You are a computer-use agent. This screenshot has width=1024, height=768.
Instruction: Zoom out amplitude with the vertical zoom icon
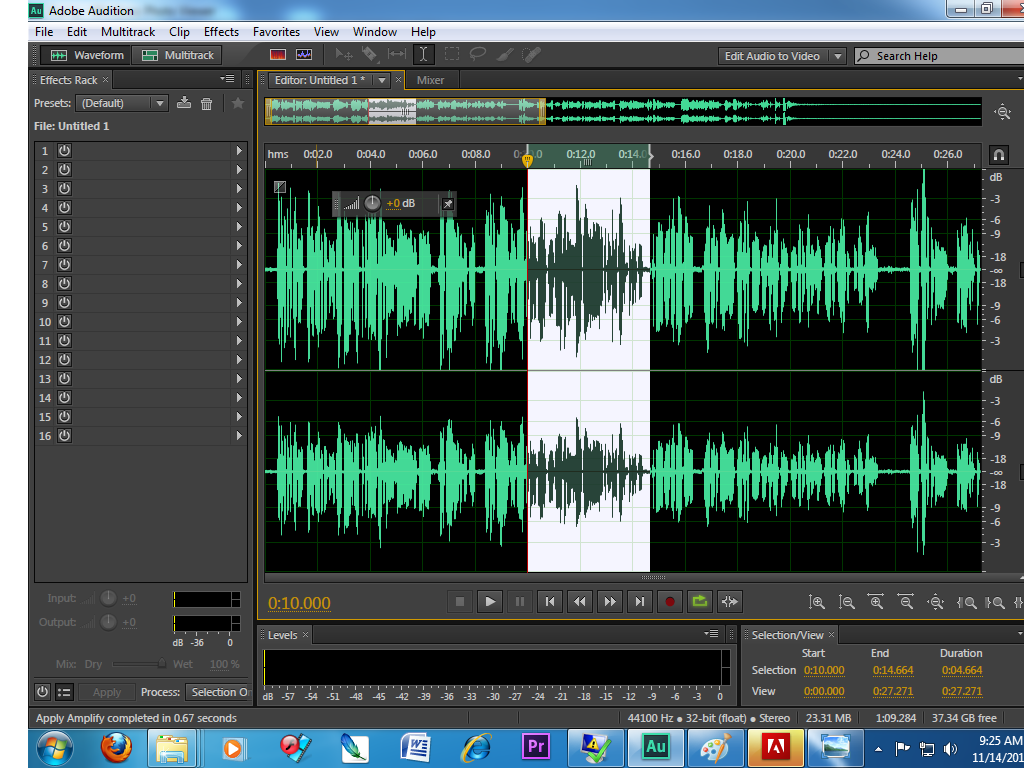click(x=845, y=601)
